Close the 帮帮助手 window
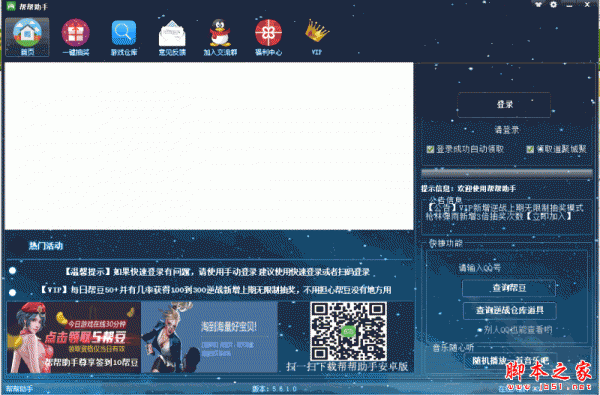This screenshot has width=600, height=395. point(587,5)
